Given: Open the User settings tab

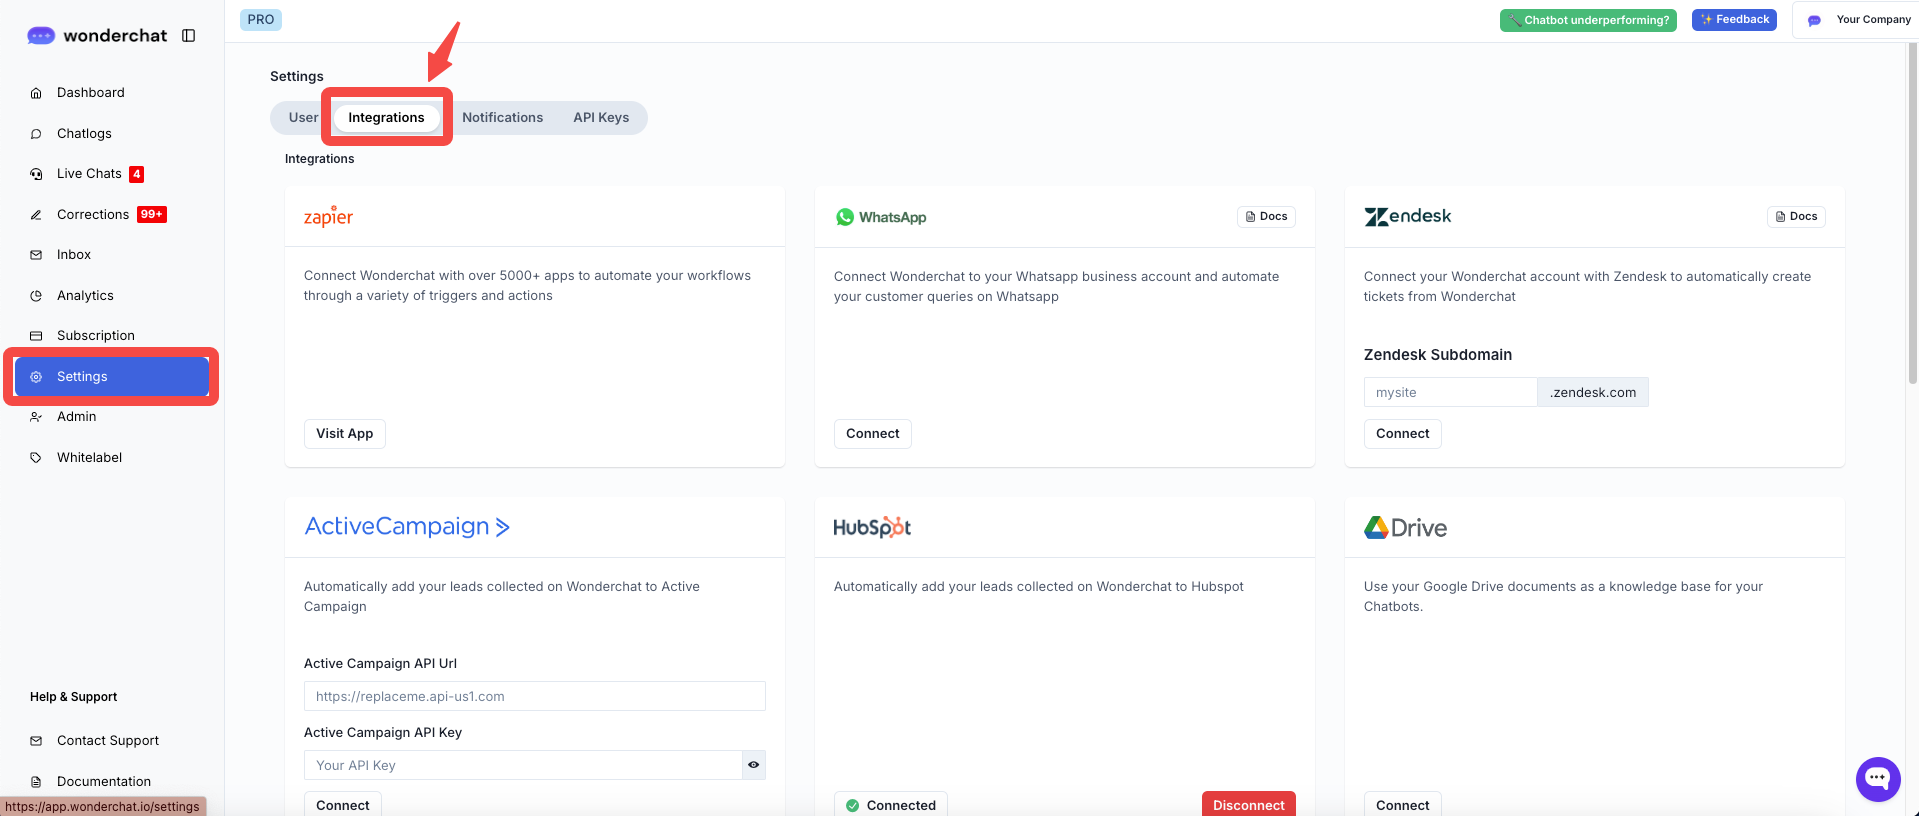Looking at the screenshot, I should tap(303, 118).
